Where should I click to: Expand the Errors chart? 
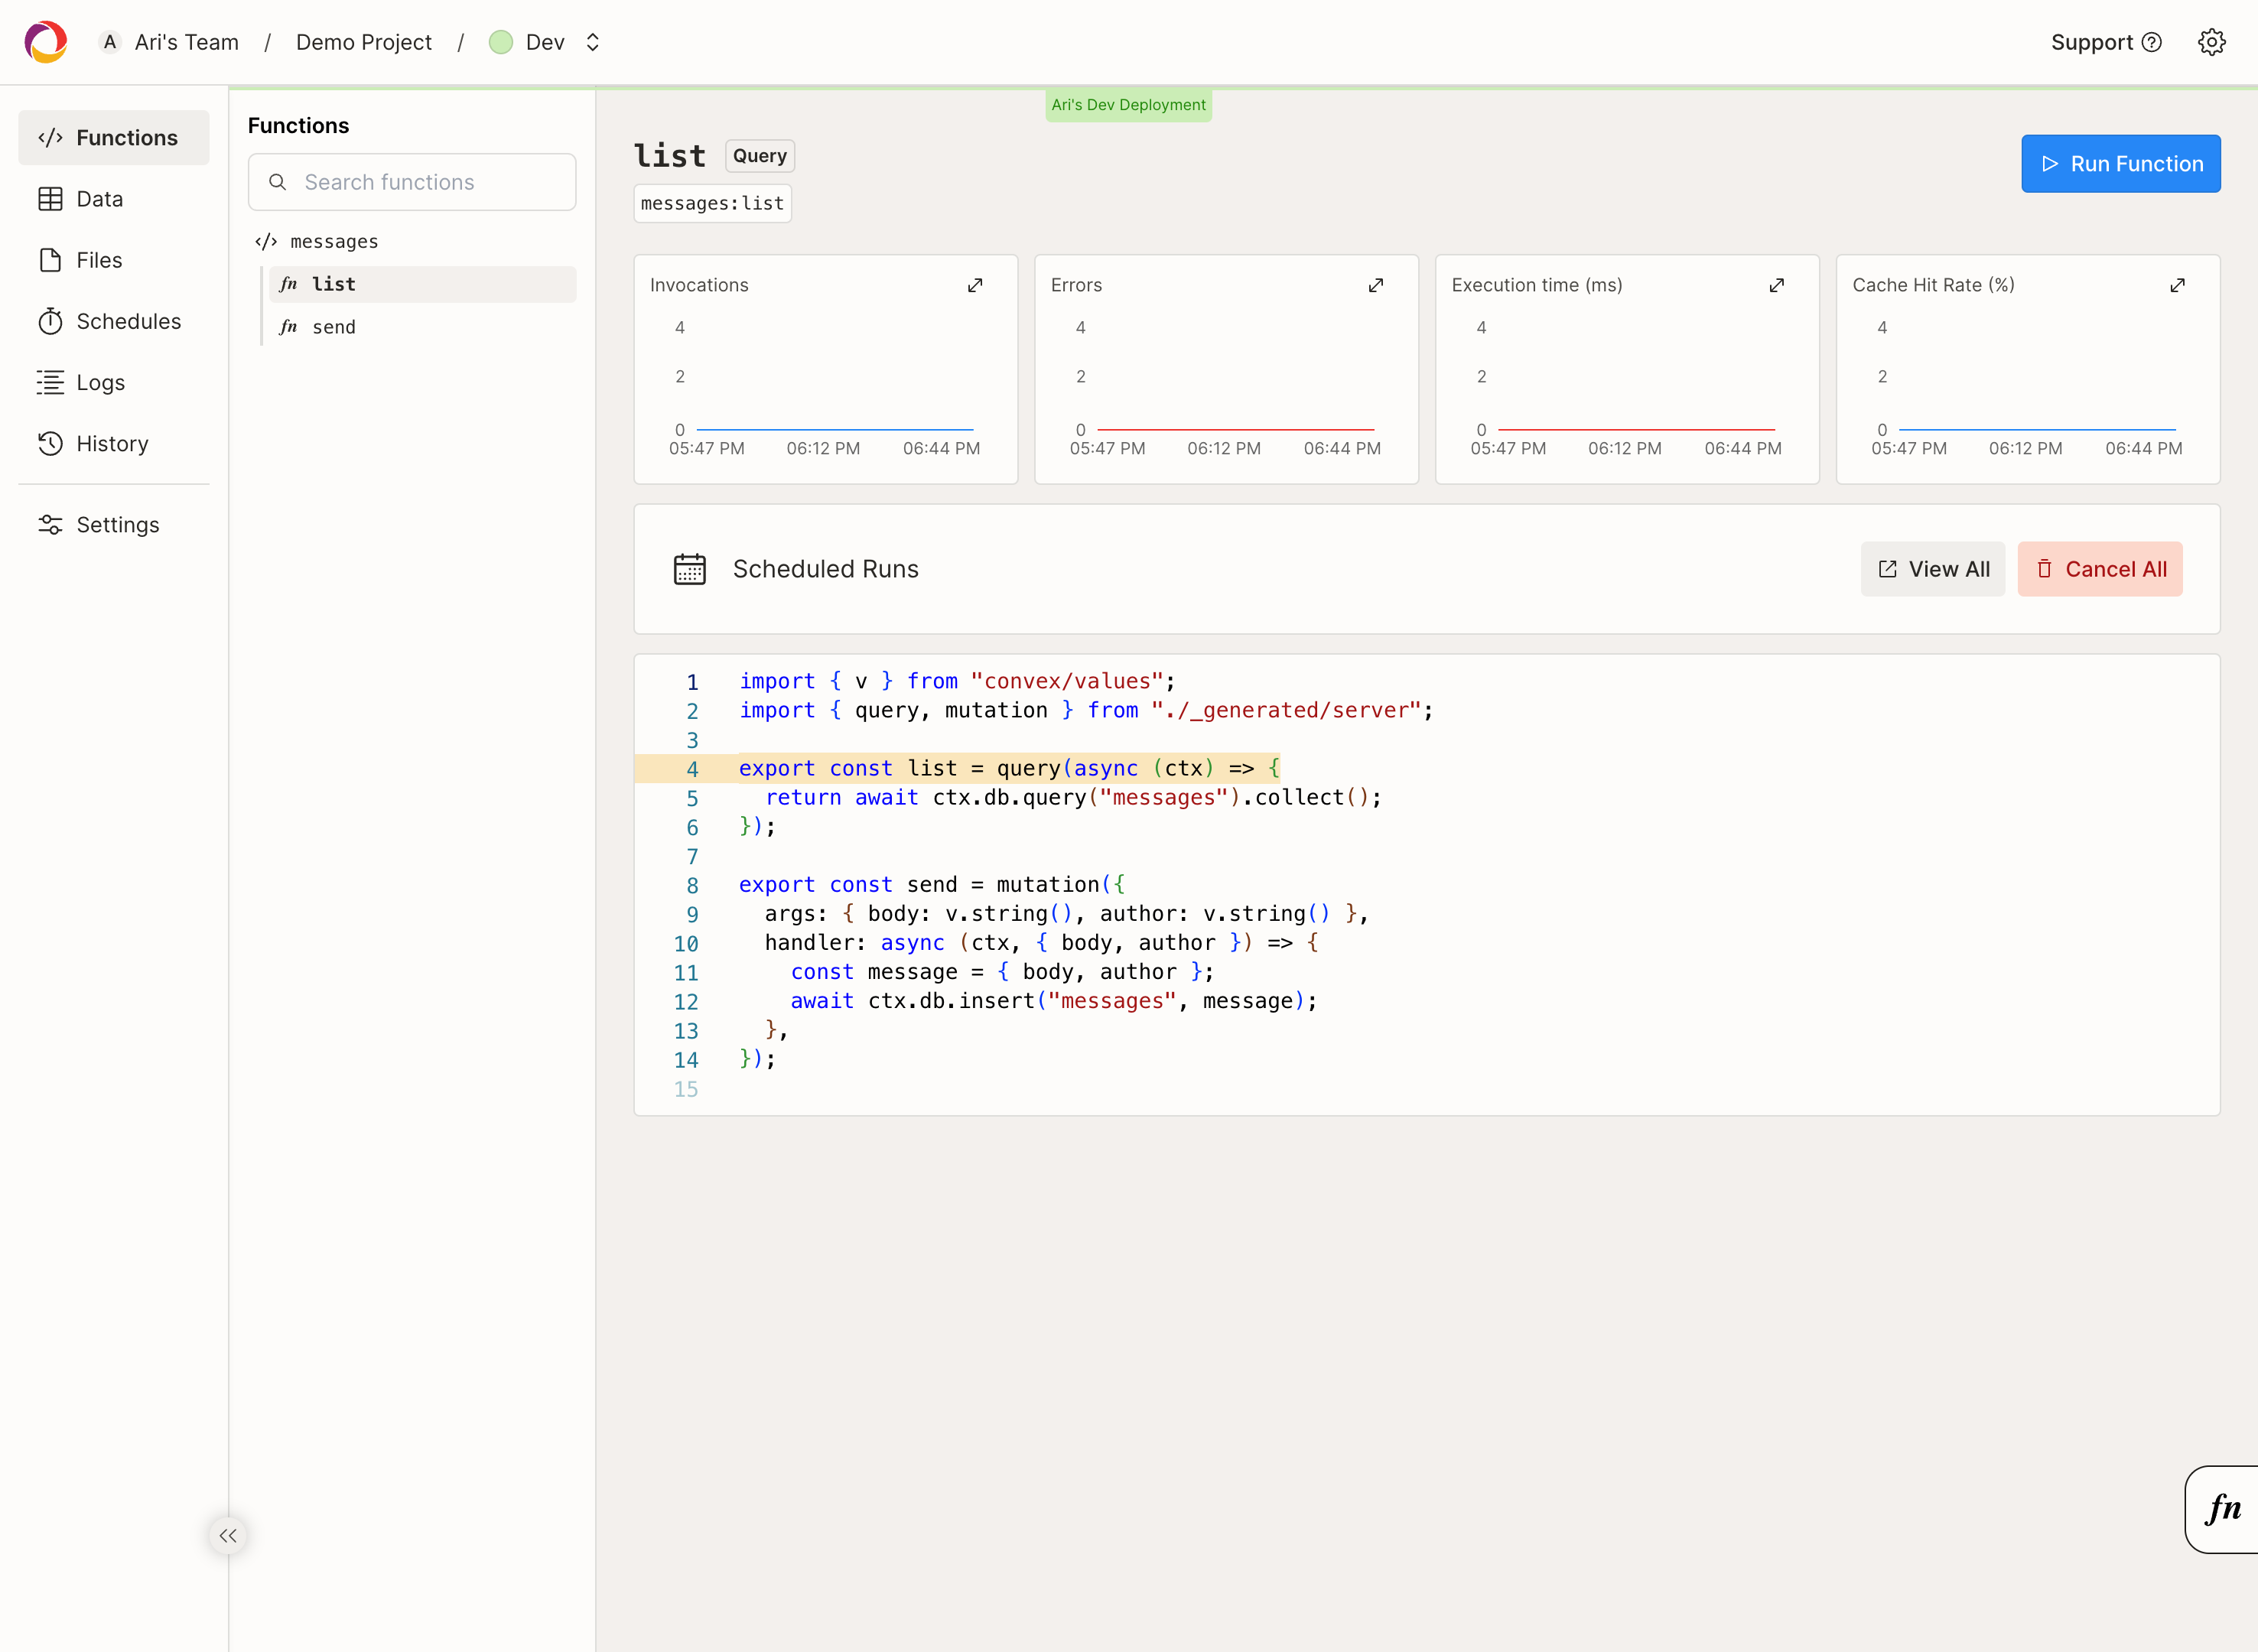(x=1376, y=285)
